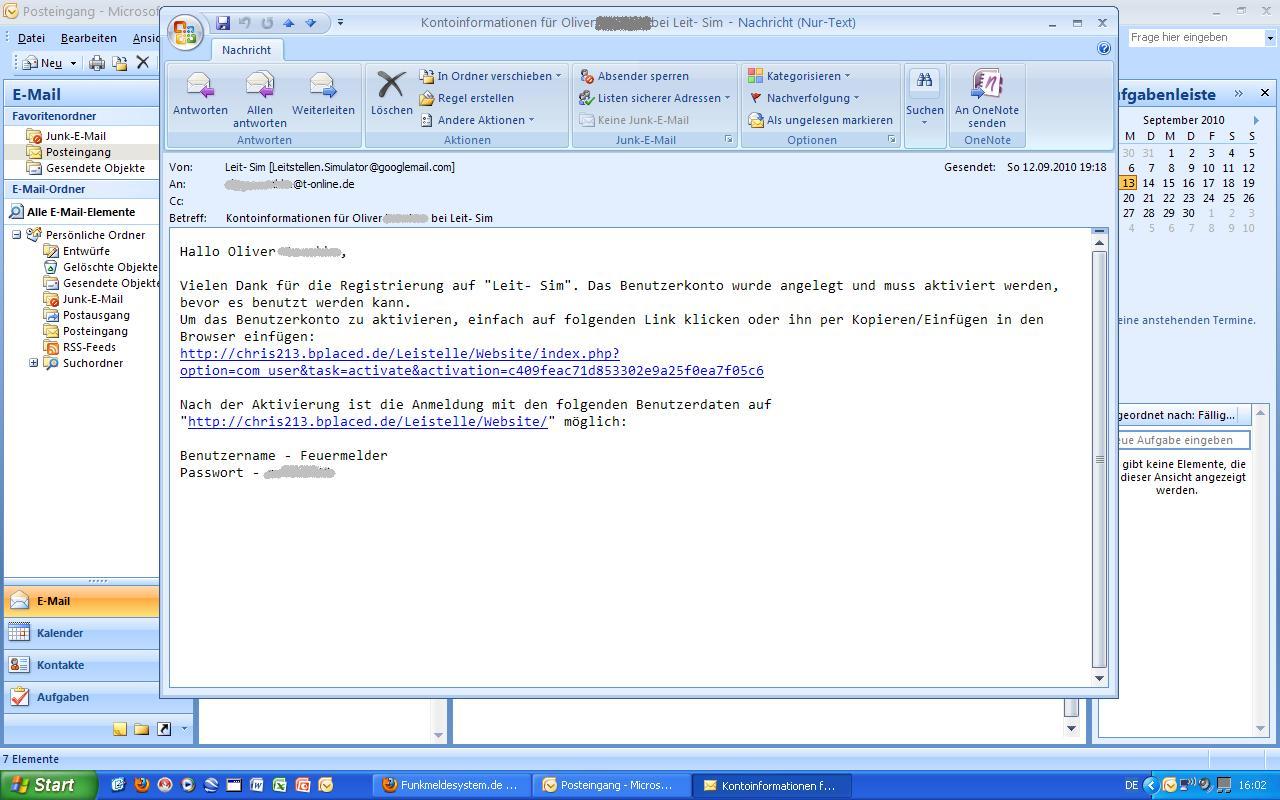
Task: Close the task pane in the Outlook window
Action: click(x=1264, y=93)
